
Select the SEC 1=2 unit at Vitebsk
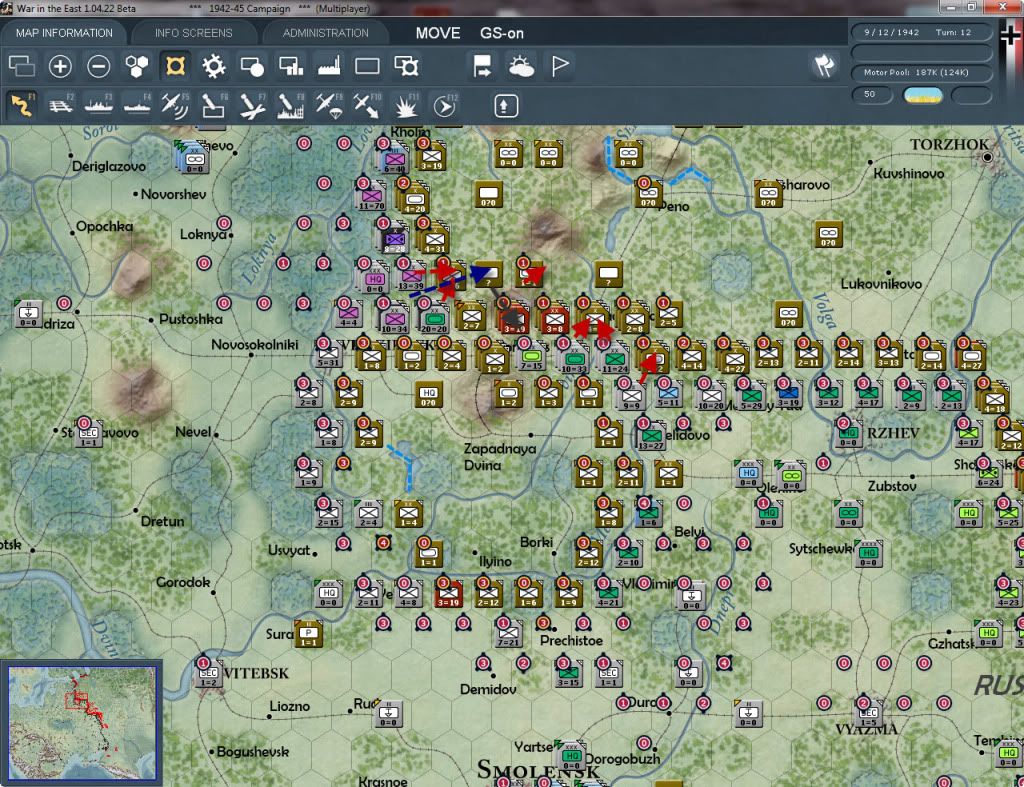[x=208, y=675]
